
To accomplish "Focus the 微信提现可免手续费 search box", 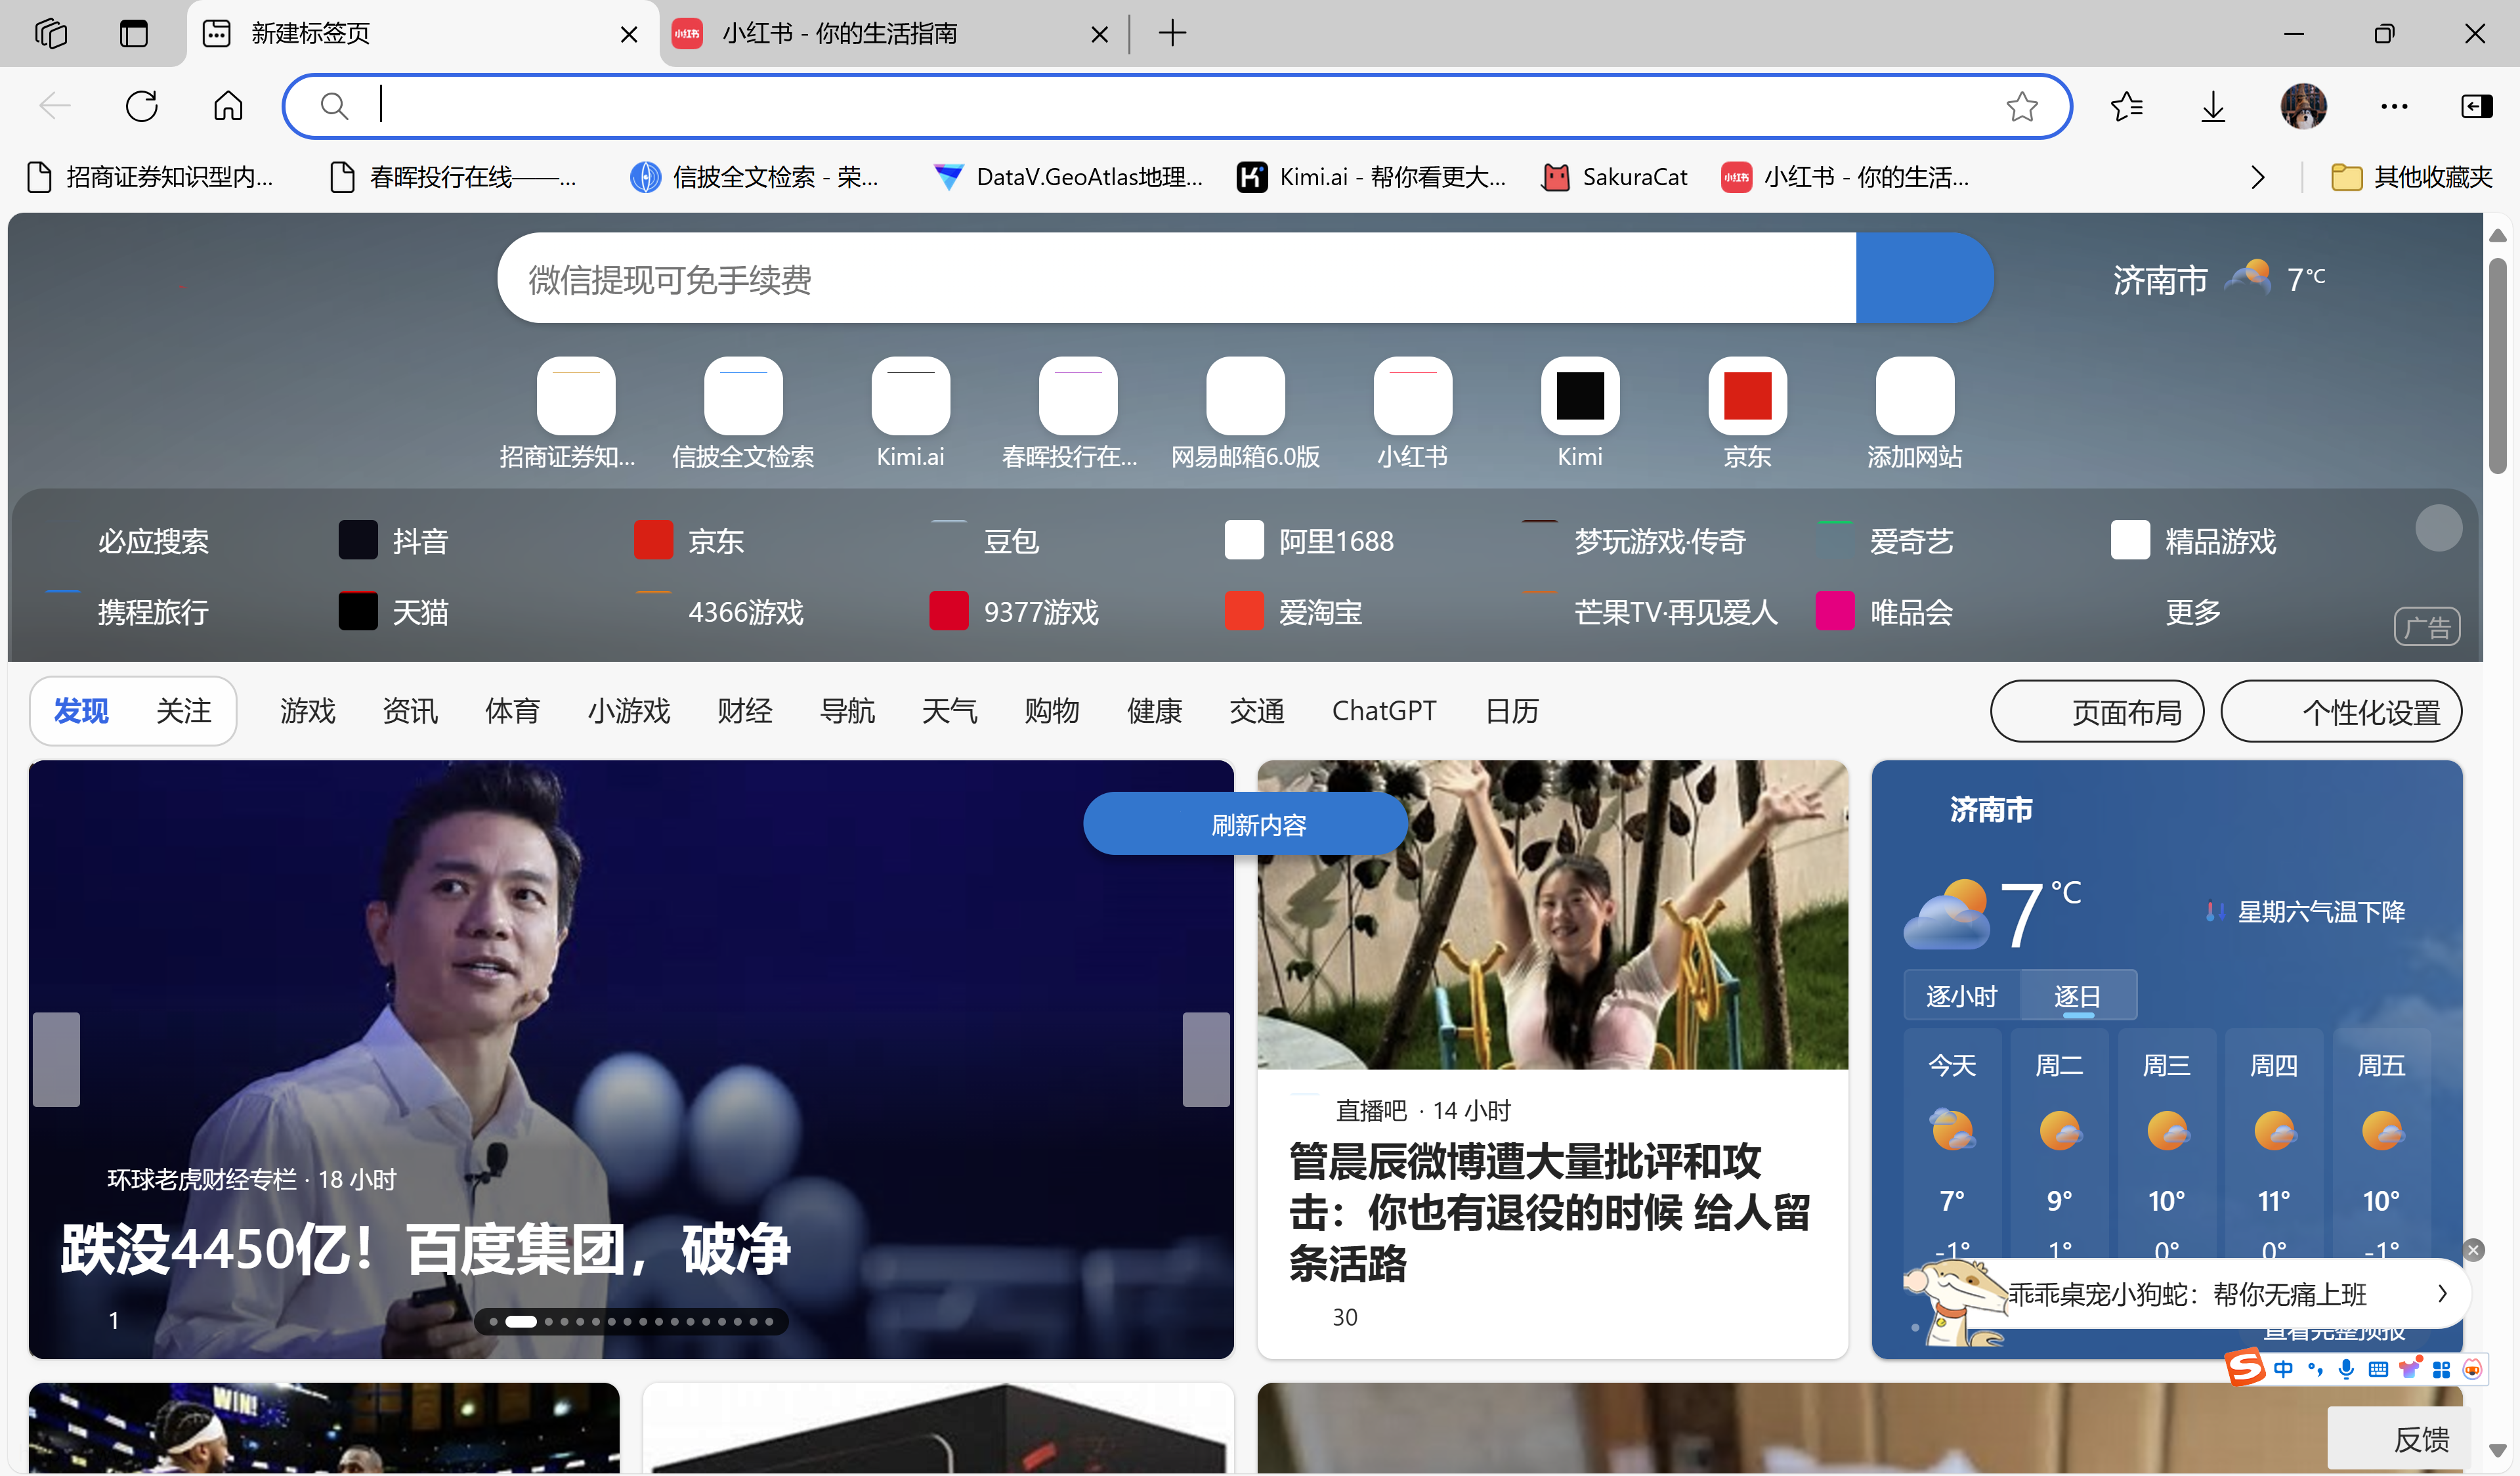I will [1176, 278].
